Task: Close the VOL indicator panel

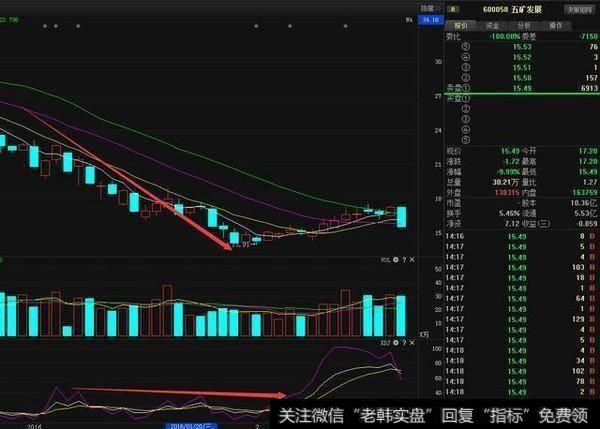Action: click(x=412, y=259)
